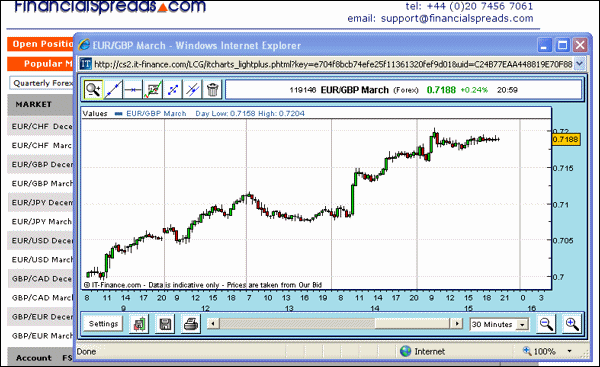The width and height of the screenshot is (600, 367).
Task: Click the trash can delete icon
Action: click(x=212, y=90)
